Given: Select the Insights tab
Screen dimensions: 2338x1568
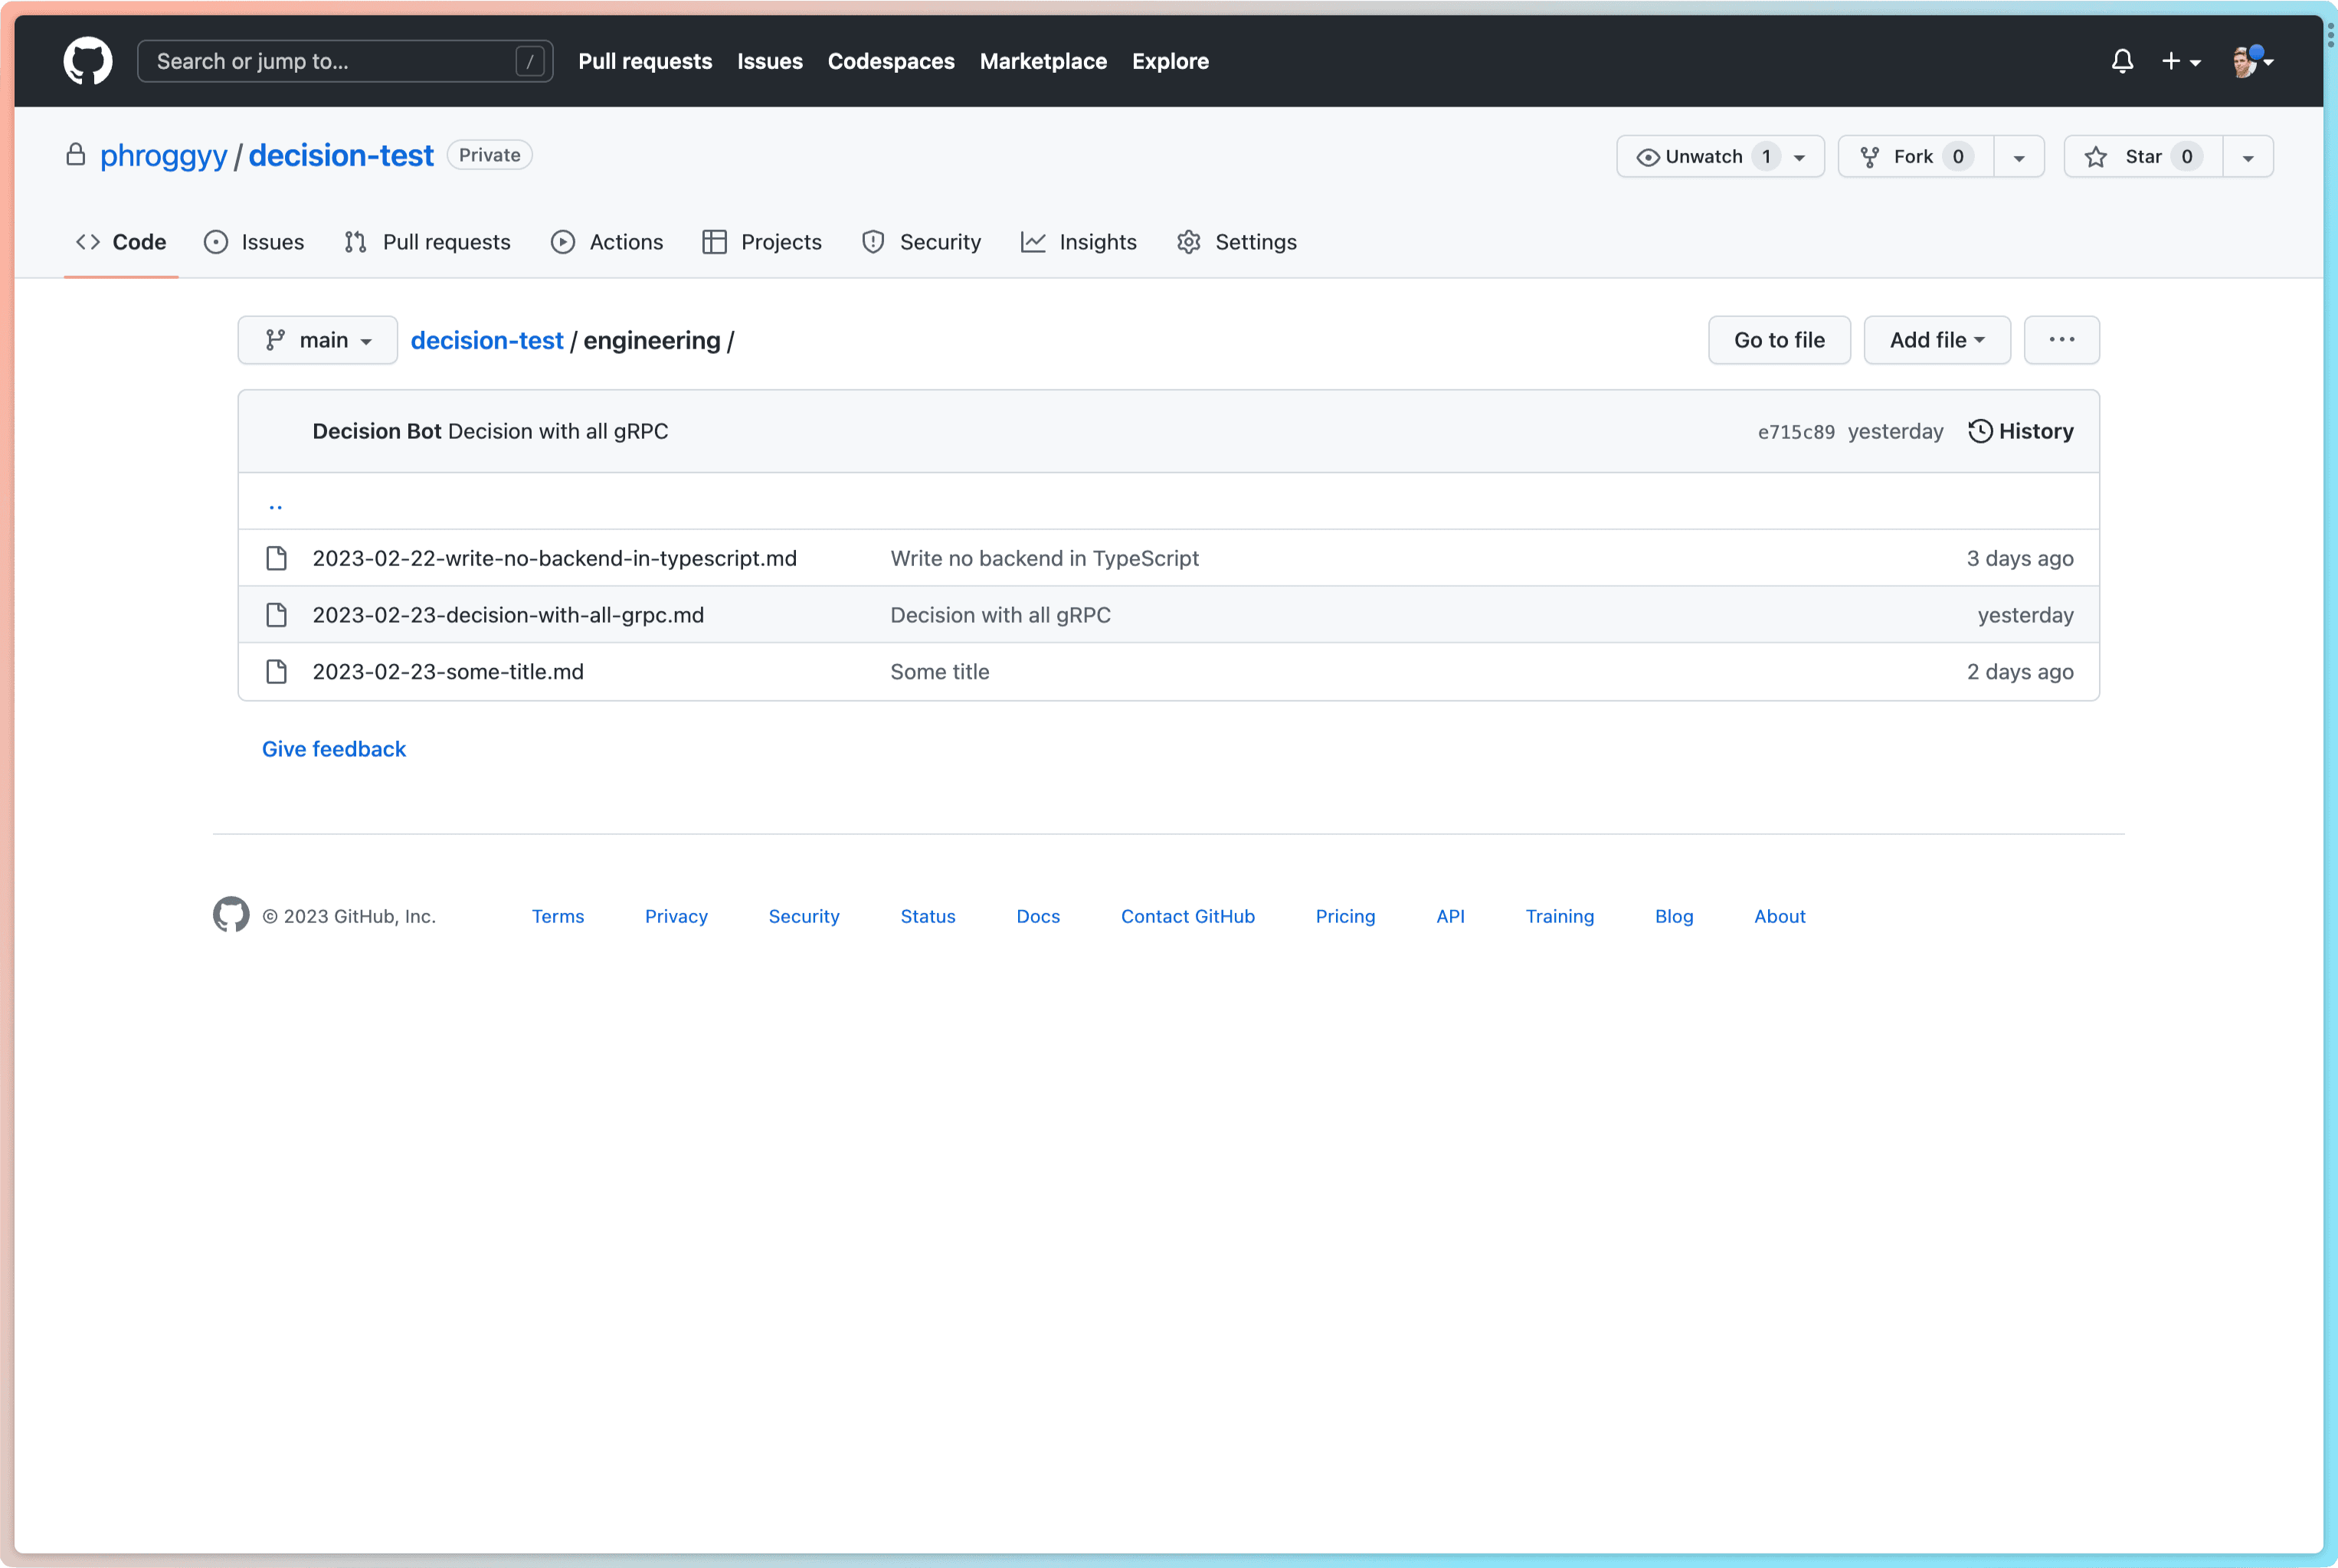Looking at the screenshot, I should point(1079,242).
